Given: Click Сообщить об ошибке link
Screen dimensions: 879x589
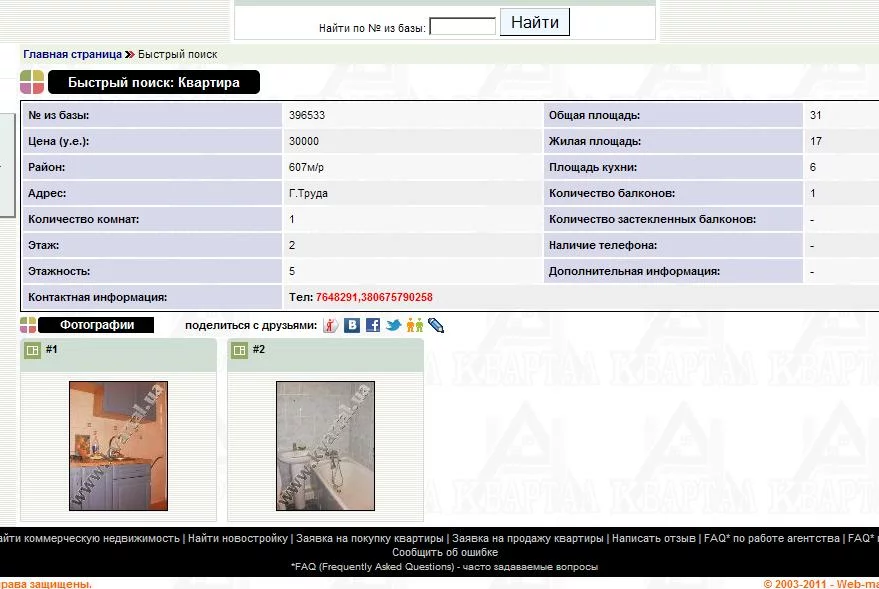Looking at the screenshot, I should (x=445, y=552).
